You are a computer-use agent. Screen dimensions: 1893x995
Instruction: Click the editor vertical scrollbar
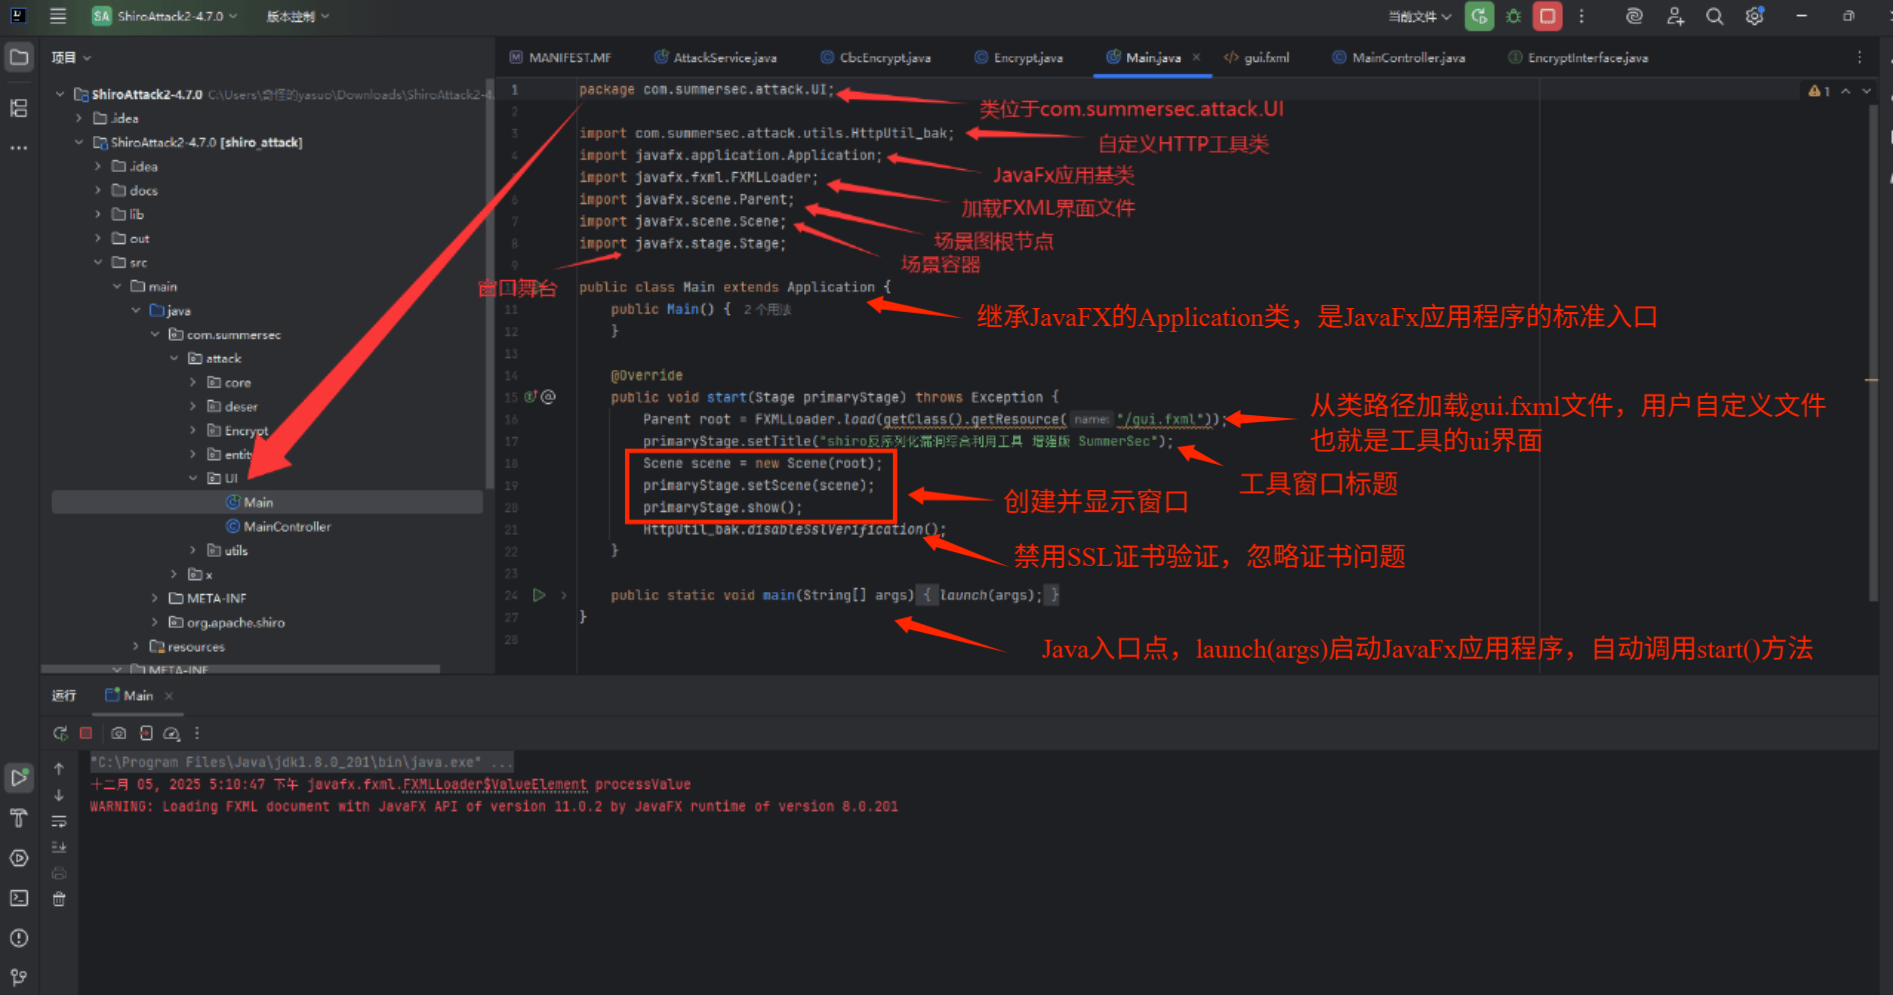click(x=1872, y=350)
